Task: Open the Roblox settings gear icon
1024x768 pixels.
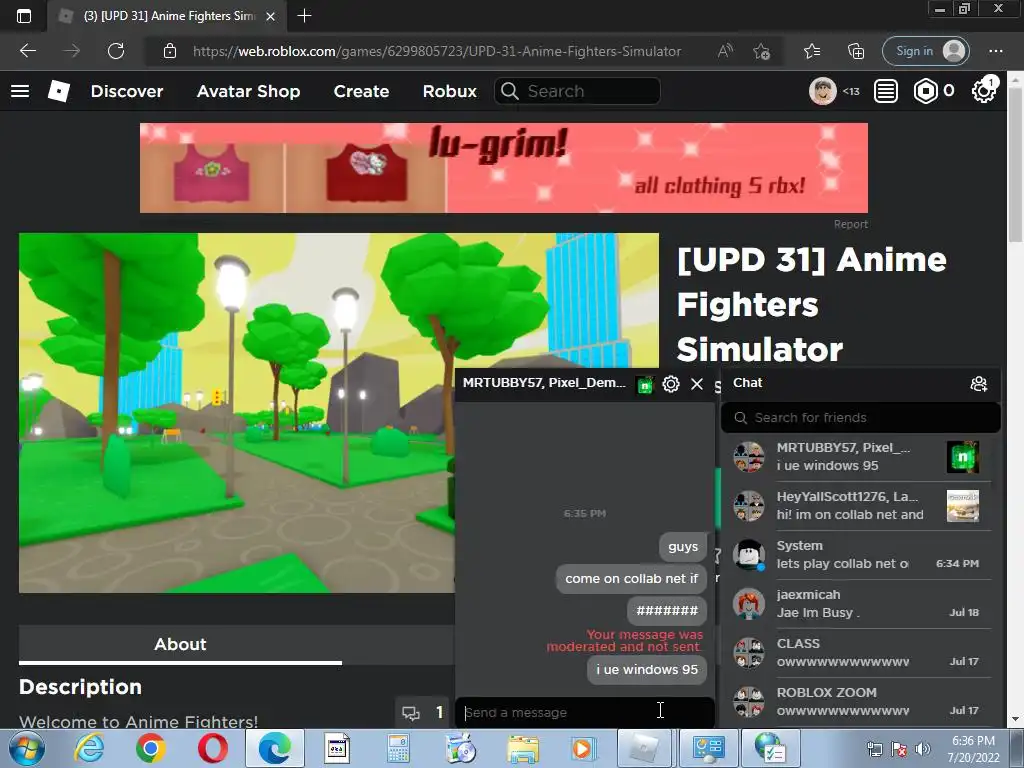Action: click(x=984, y=91)
